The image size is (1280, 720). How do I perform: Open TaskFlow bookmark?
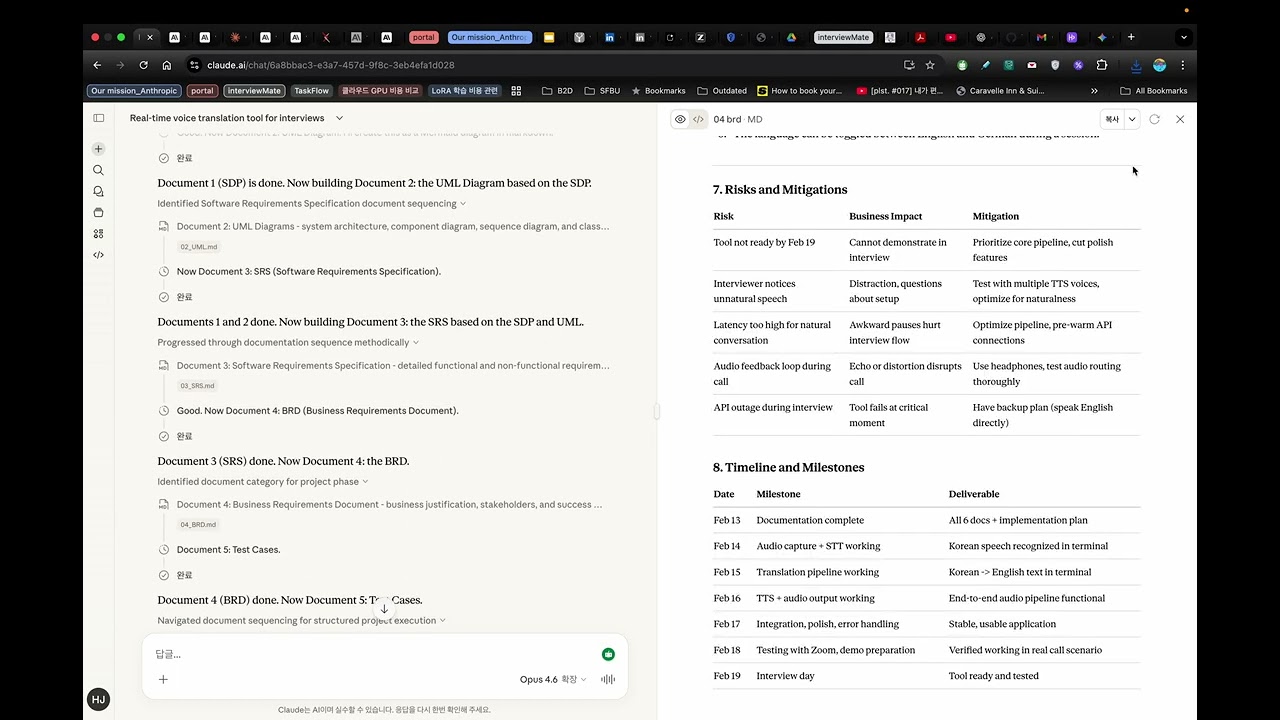[x=311, y=91]
